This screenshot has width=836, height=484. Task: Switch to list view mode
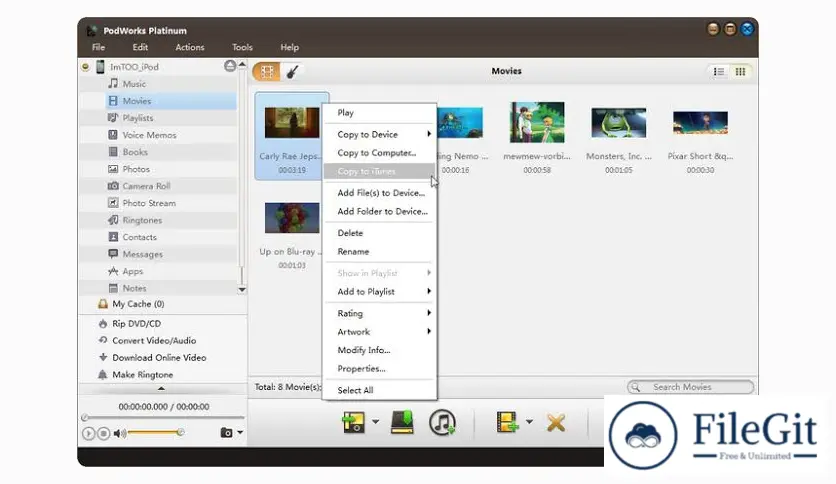click(x=719, y=71)
